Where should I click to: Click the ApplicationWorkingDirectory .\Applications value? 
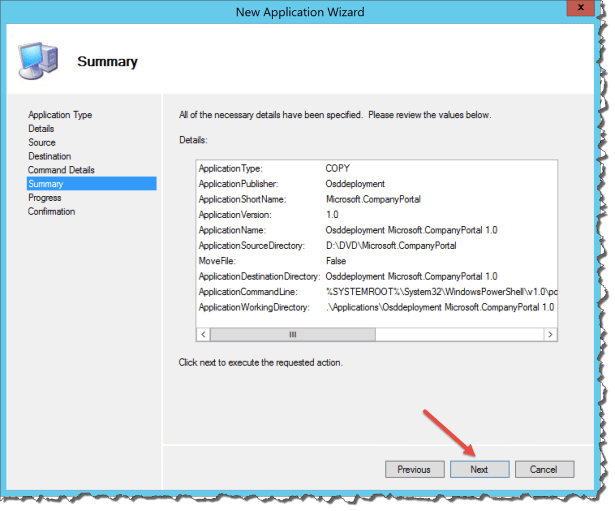[x=440, y=307]
